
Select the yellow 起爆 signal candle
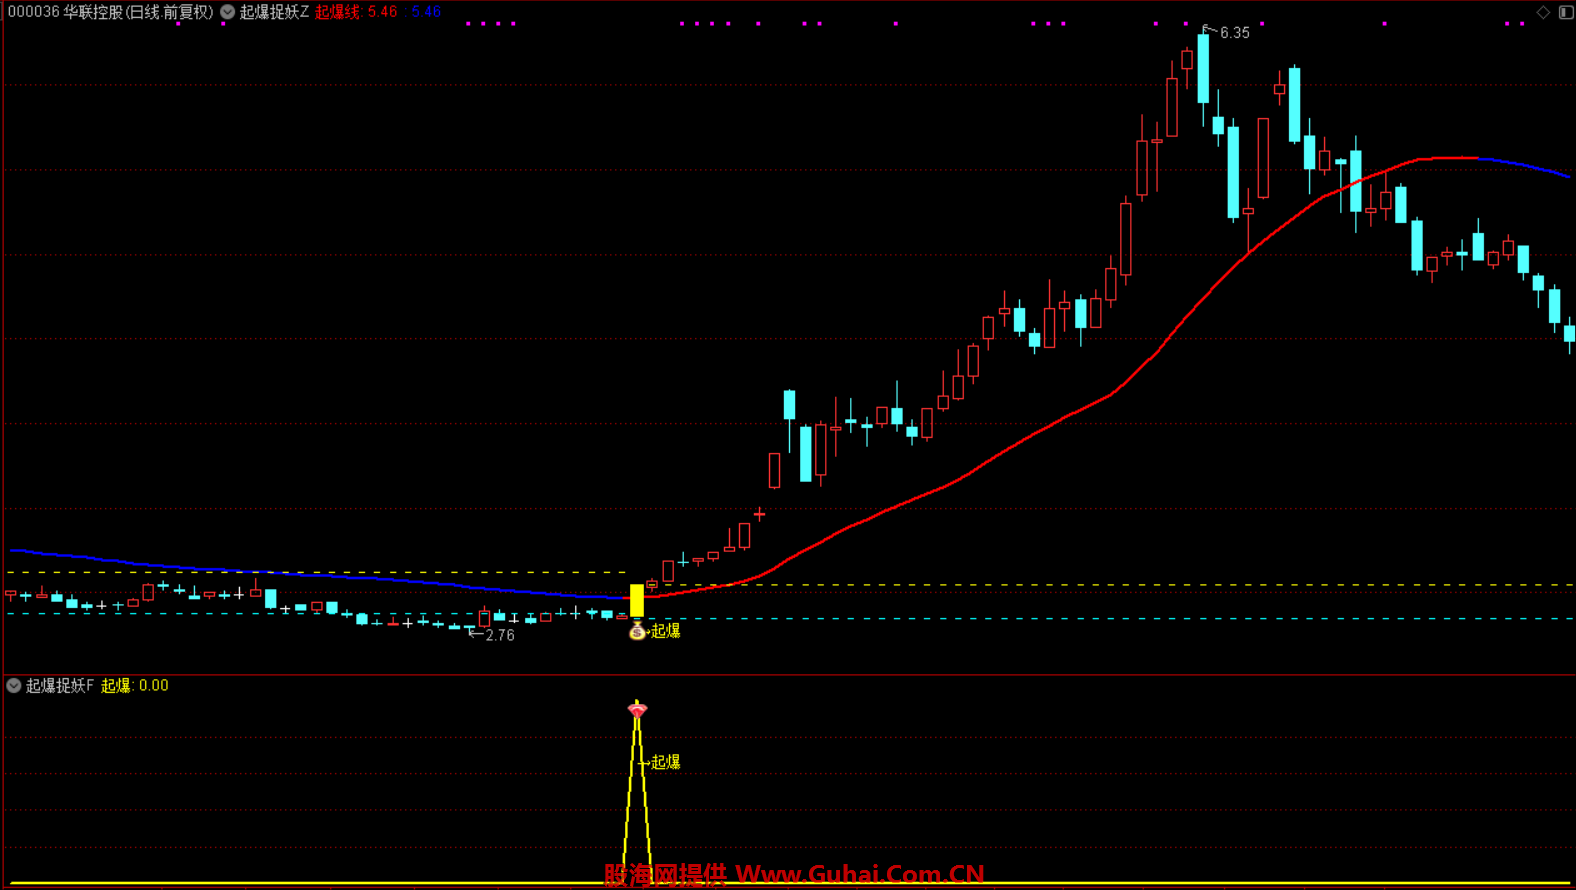[637, 600]
